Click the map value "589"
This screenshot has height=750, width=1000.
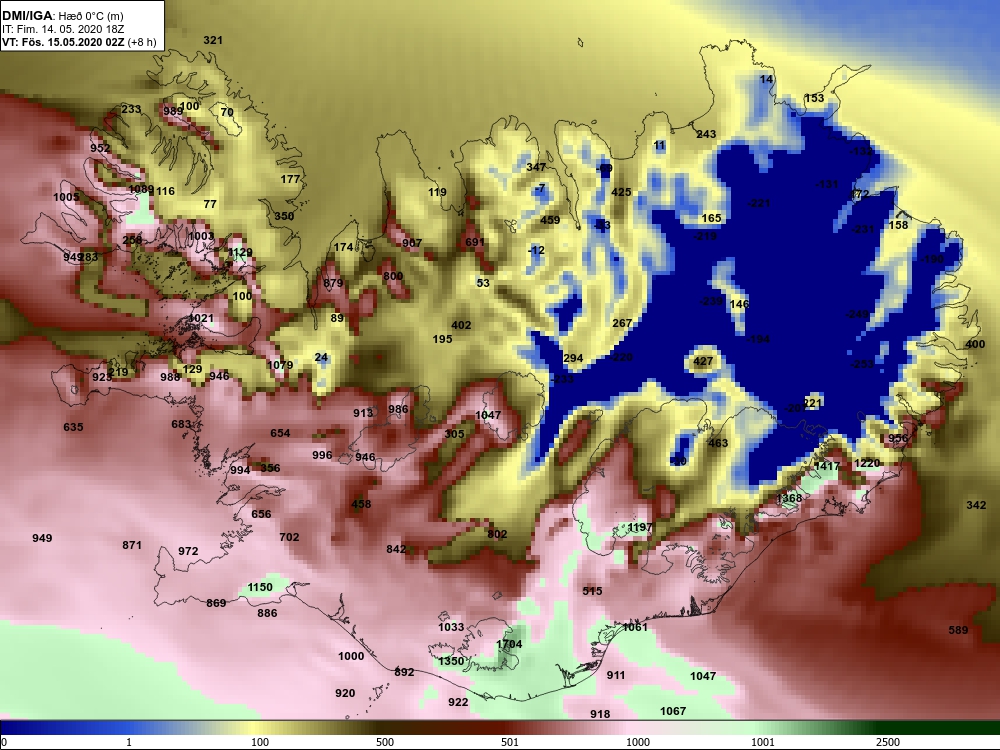point(958,630)
